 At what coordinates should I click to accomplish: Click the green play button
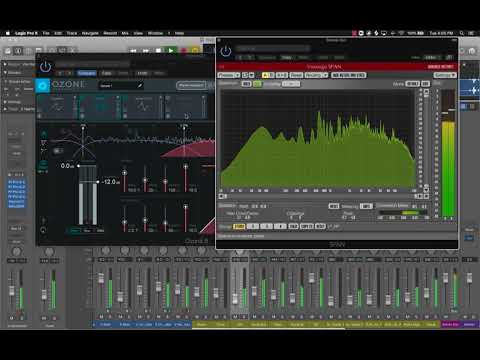point(171,51)
